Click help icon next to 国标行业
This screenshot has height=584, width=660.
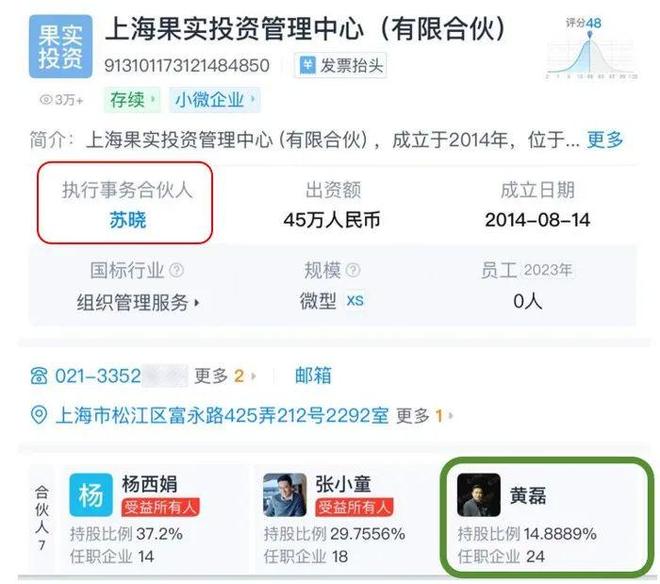[x=176, y=270]
